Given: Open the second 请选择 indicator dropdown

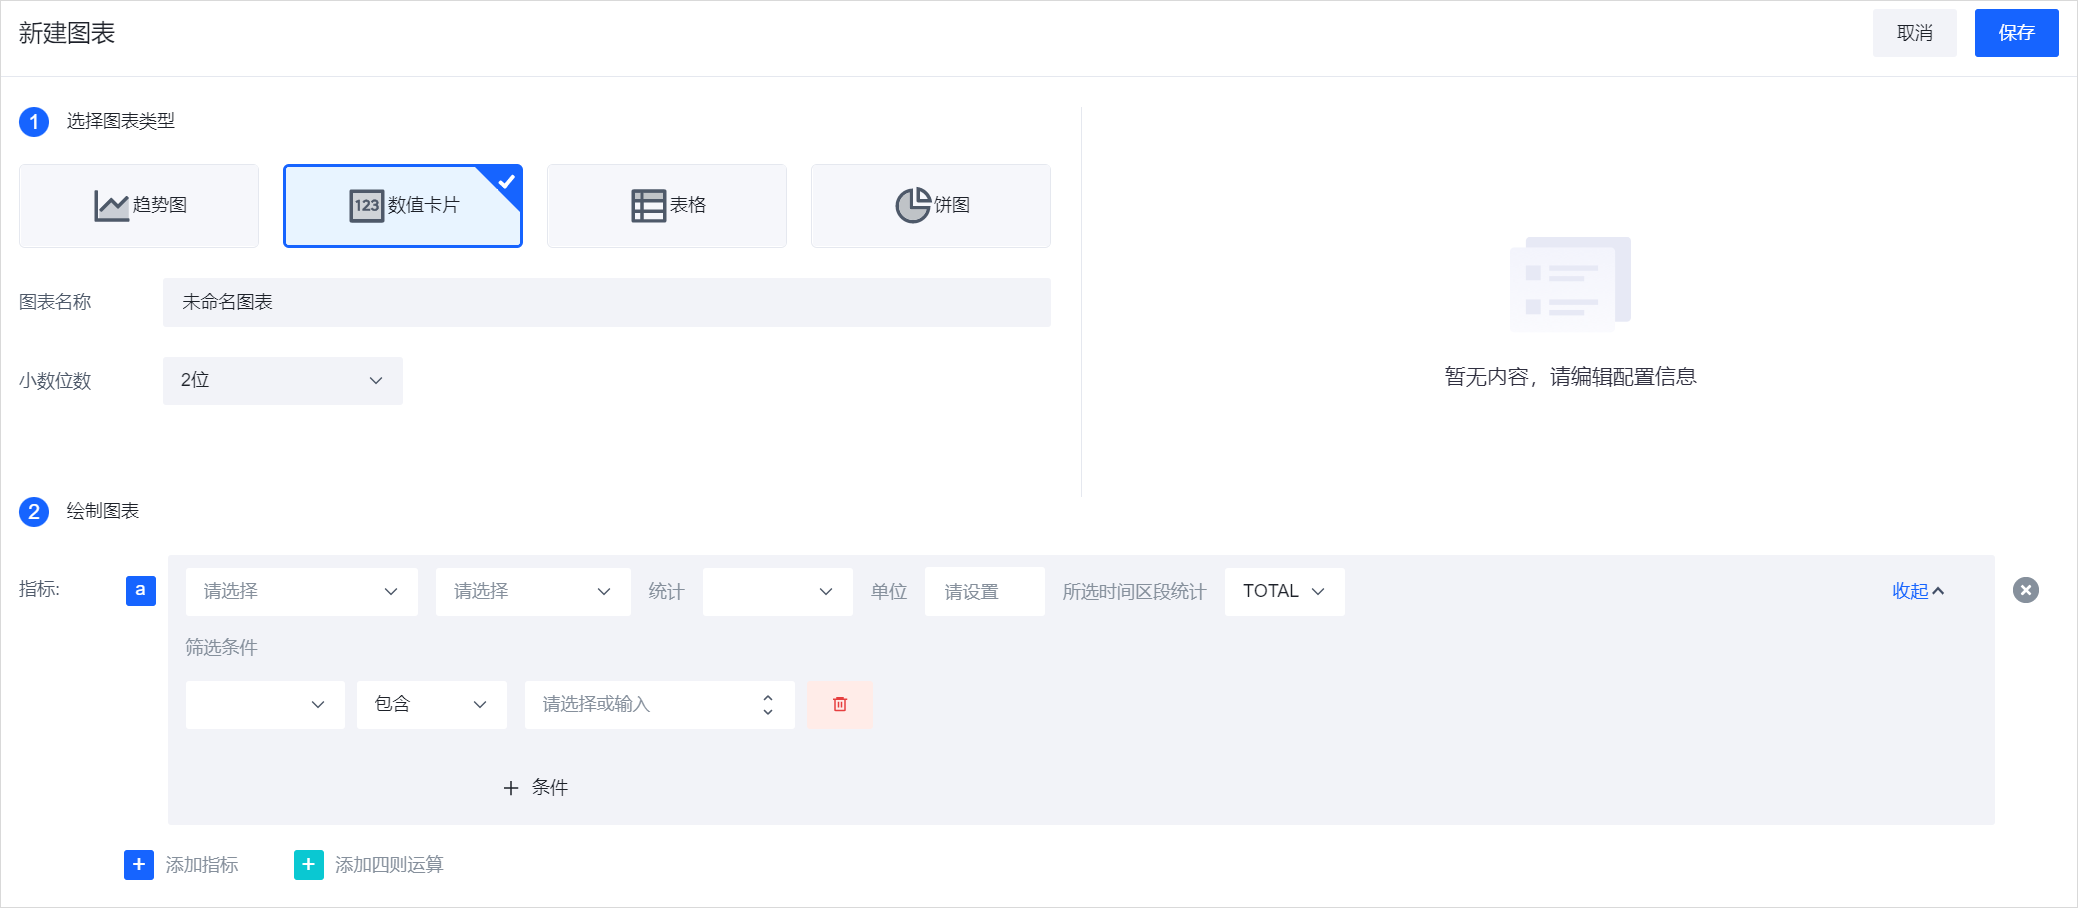Looking at the screenshot, I should [x=532, y=592].
